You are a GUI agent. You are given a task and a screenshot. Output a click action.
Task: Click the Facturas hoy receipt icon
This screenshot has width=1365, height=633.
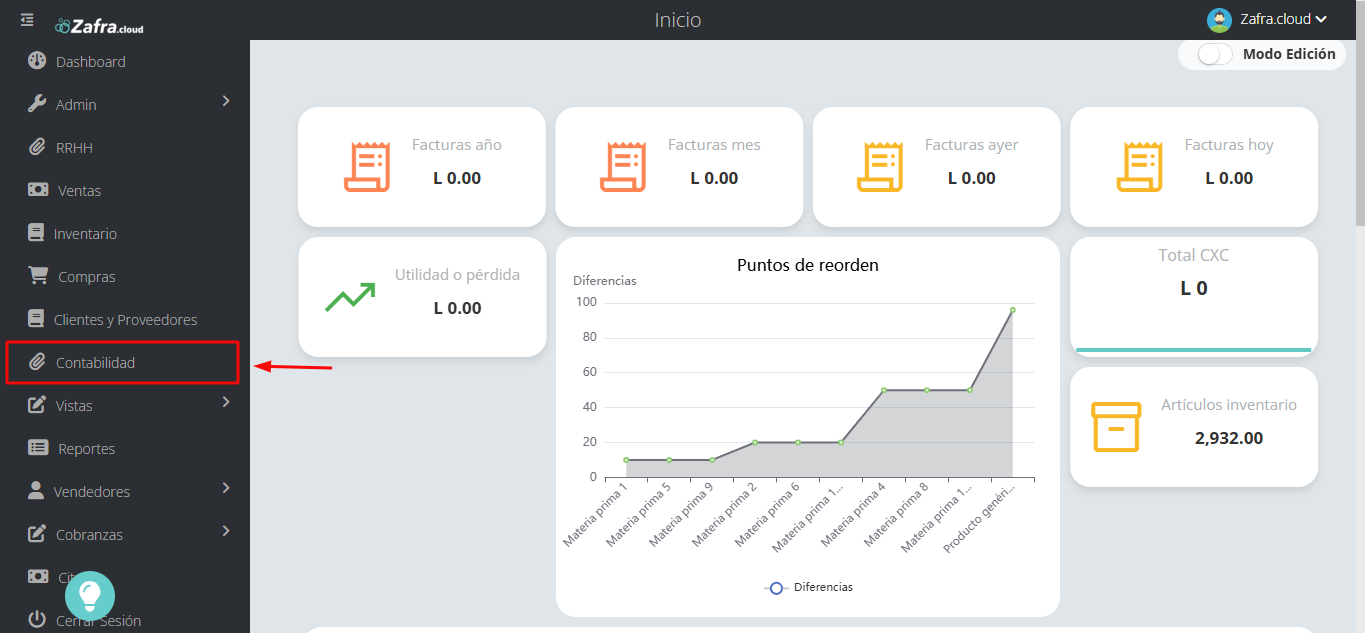pyautogui.click(x=1140, y=167)
